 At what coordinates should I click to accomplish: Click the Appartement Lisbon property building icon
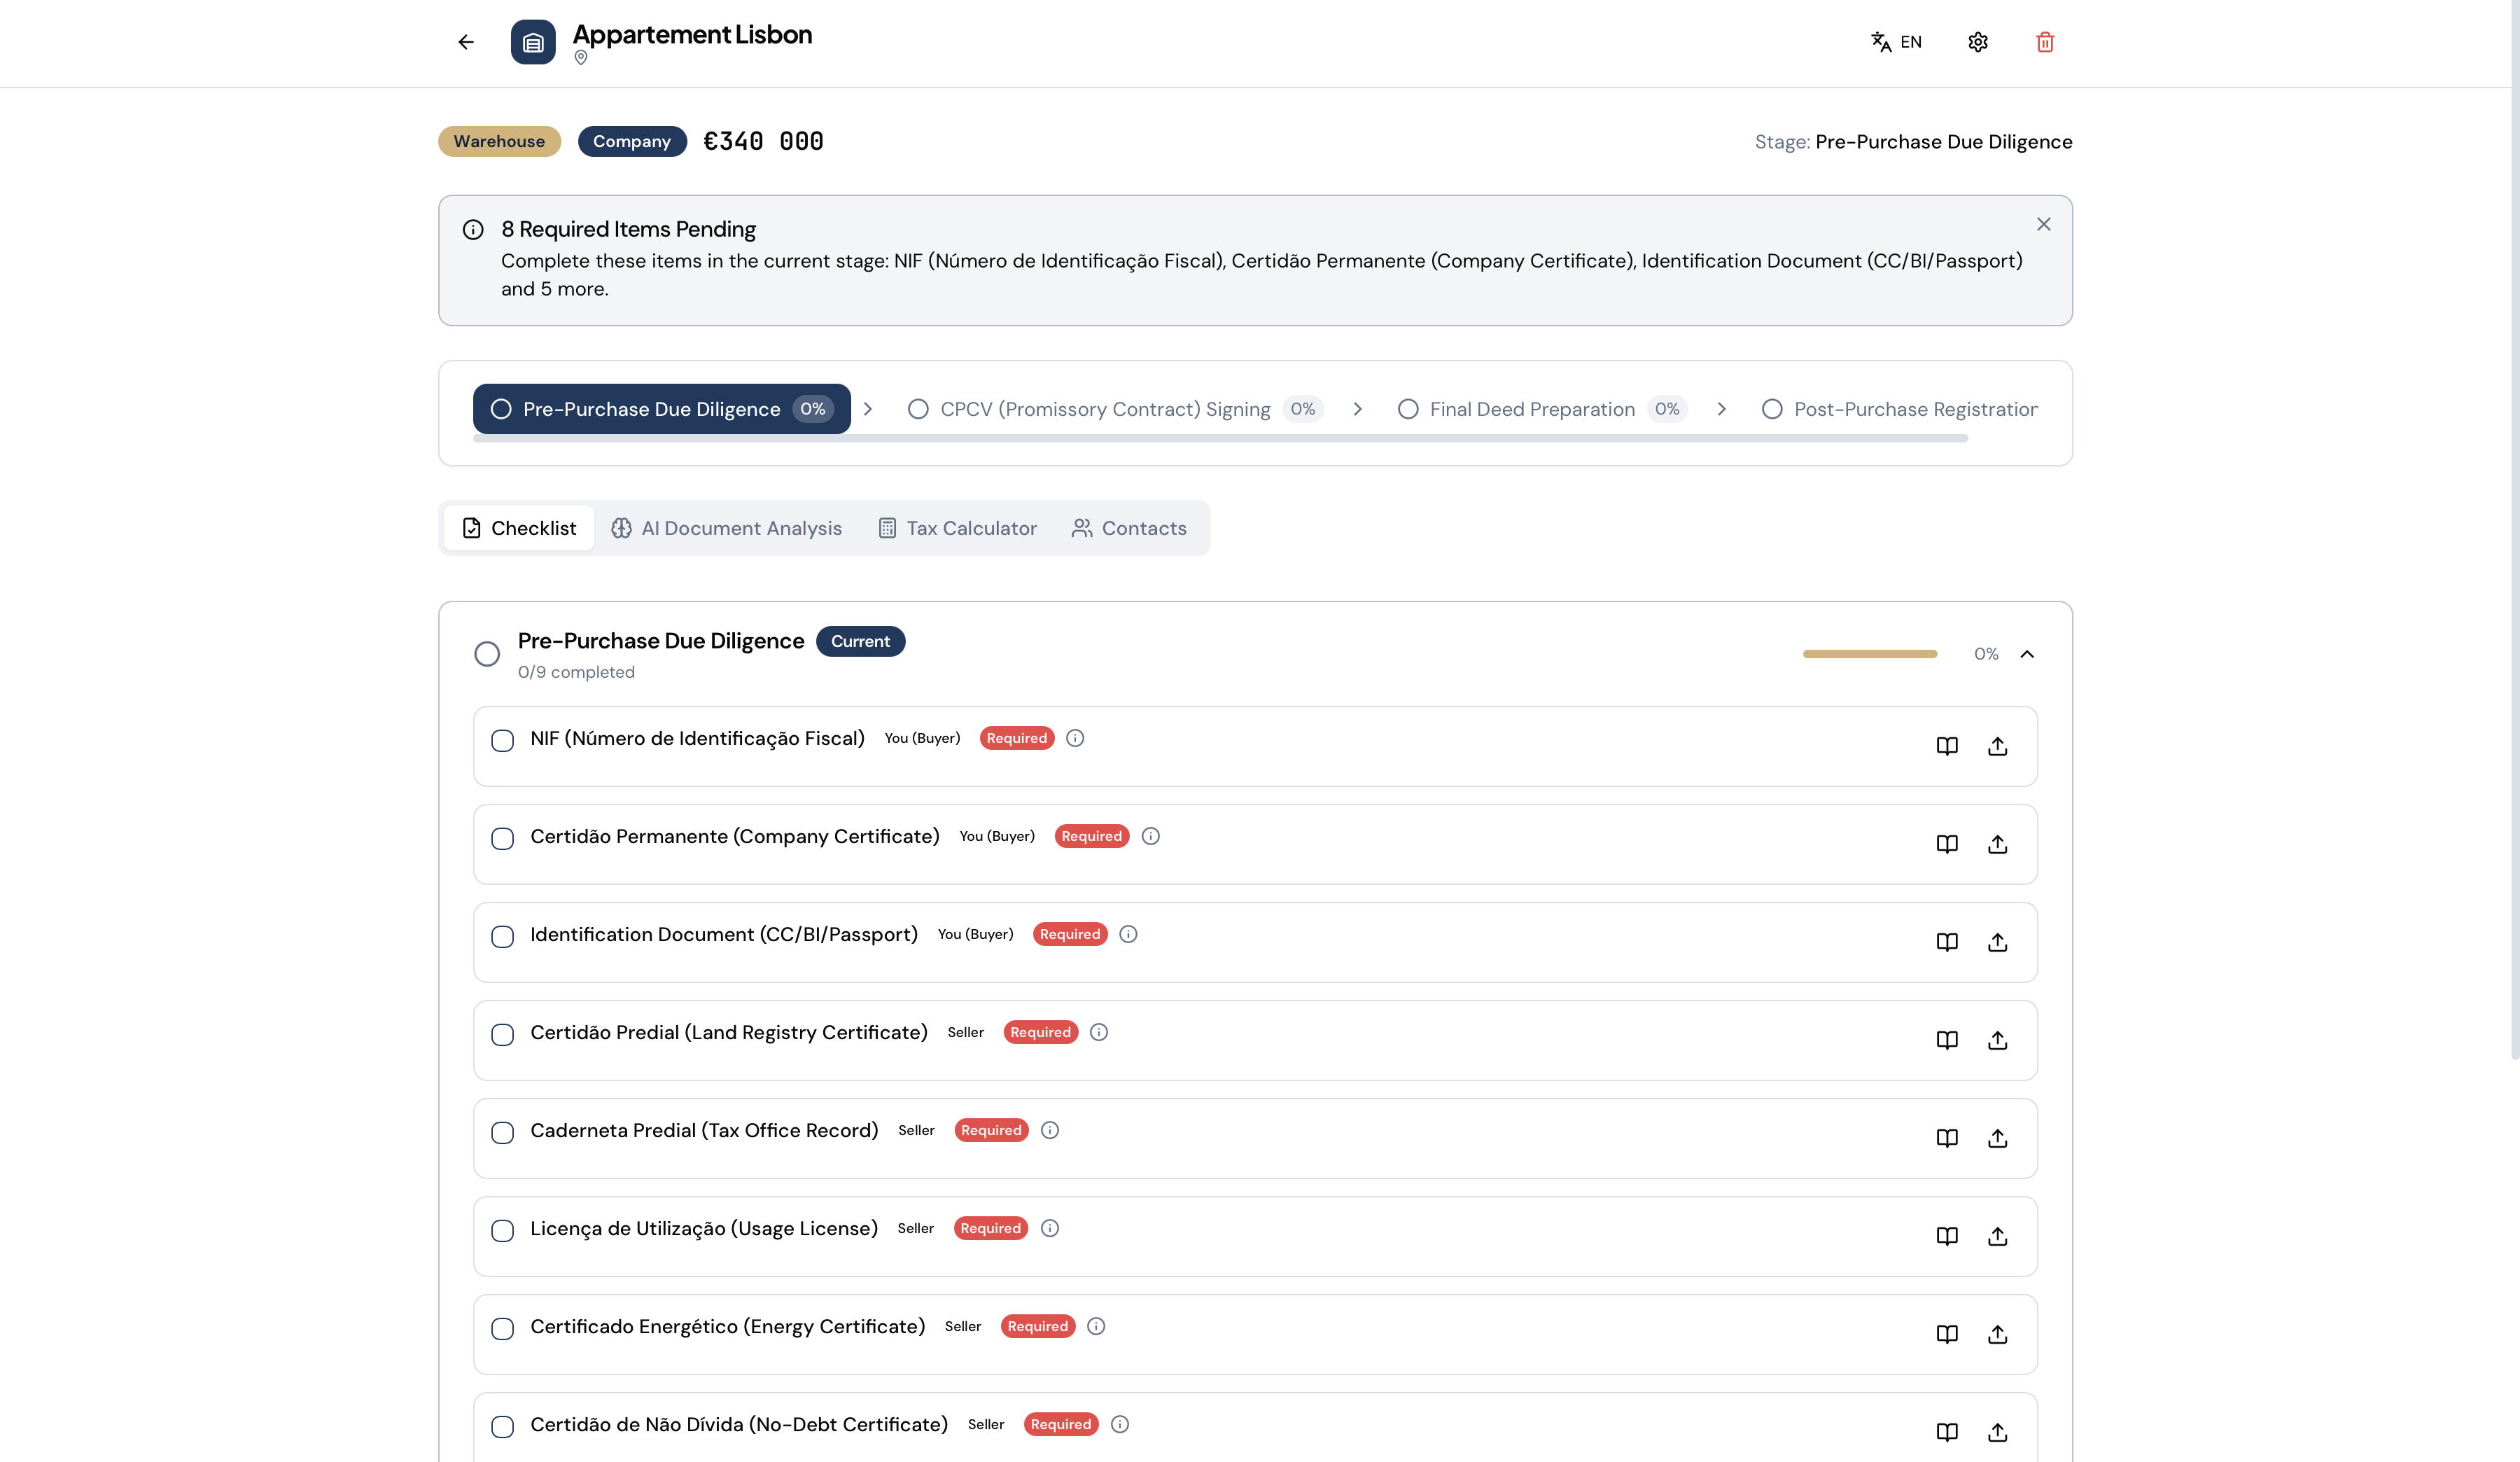pyautogui.click(x=533, y=42)
